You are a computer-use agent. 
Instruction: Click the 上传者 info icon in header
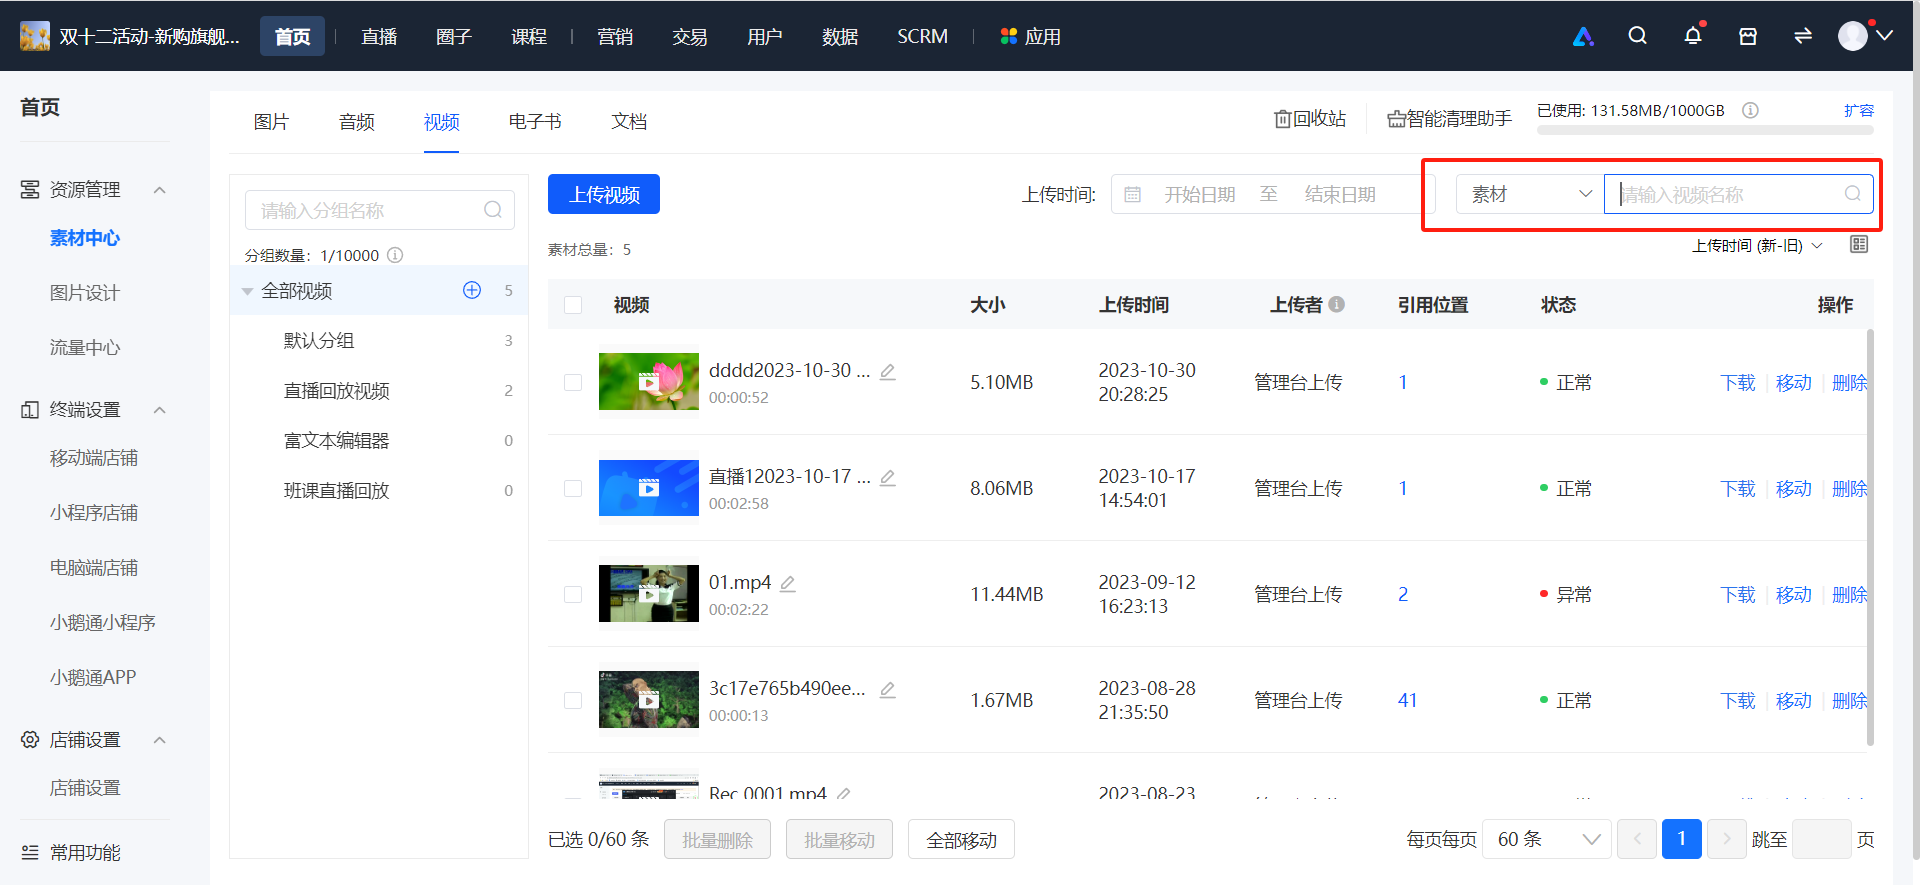click(x=1337, y=304)
